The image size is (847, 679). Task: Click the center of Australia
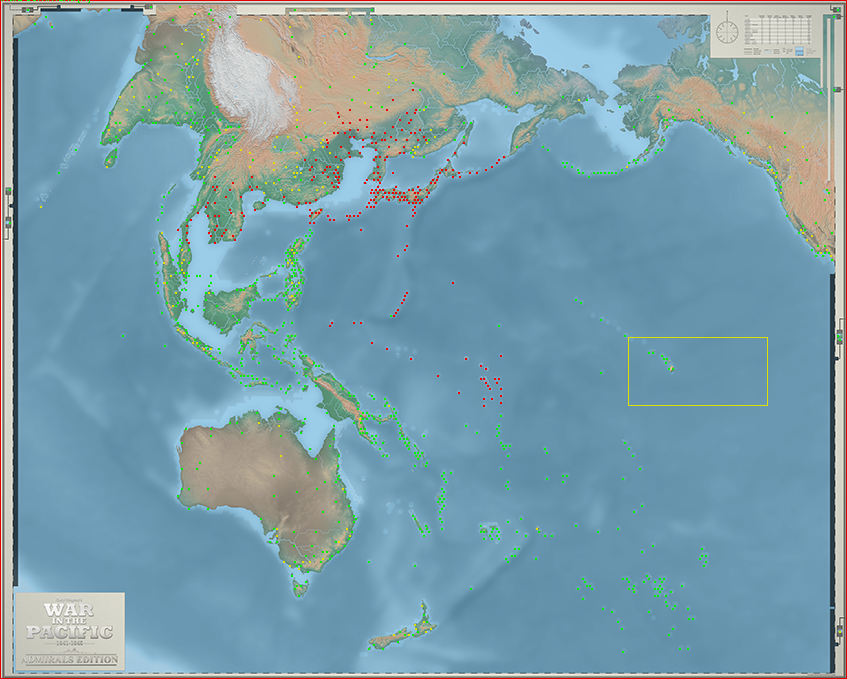[x=265, y=486]
